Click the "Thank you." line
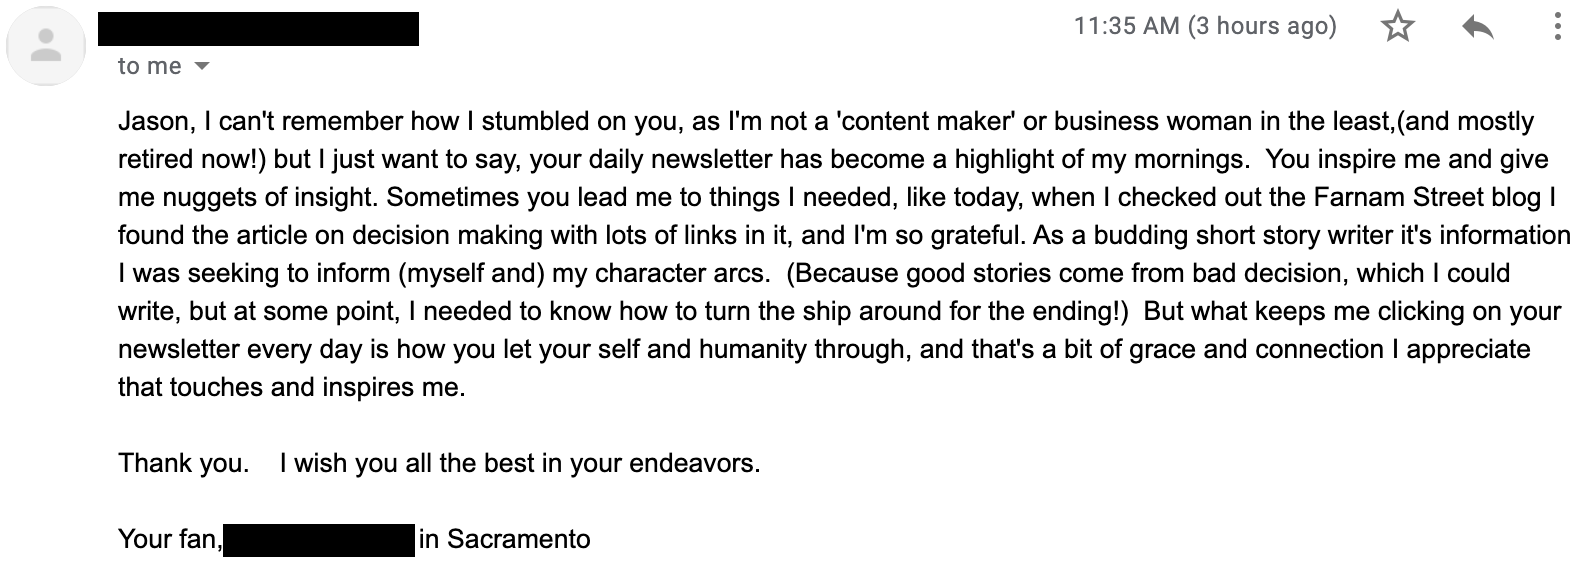Viewport: 1592px width, 568px height. 183,464
